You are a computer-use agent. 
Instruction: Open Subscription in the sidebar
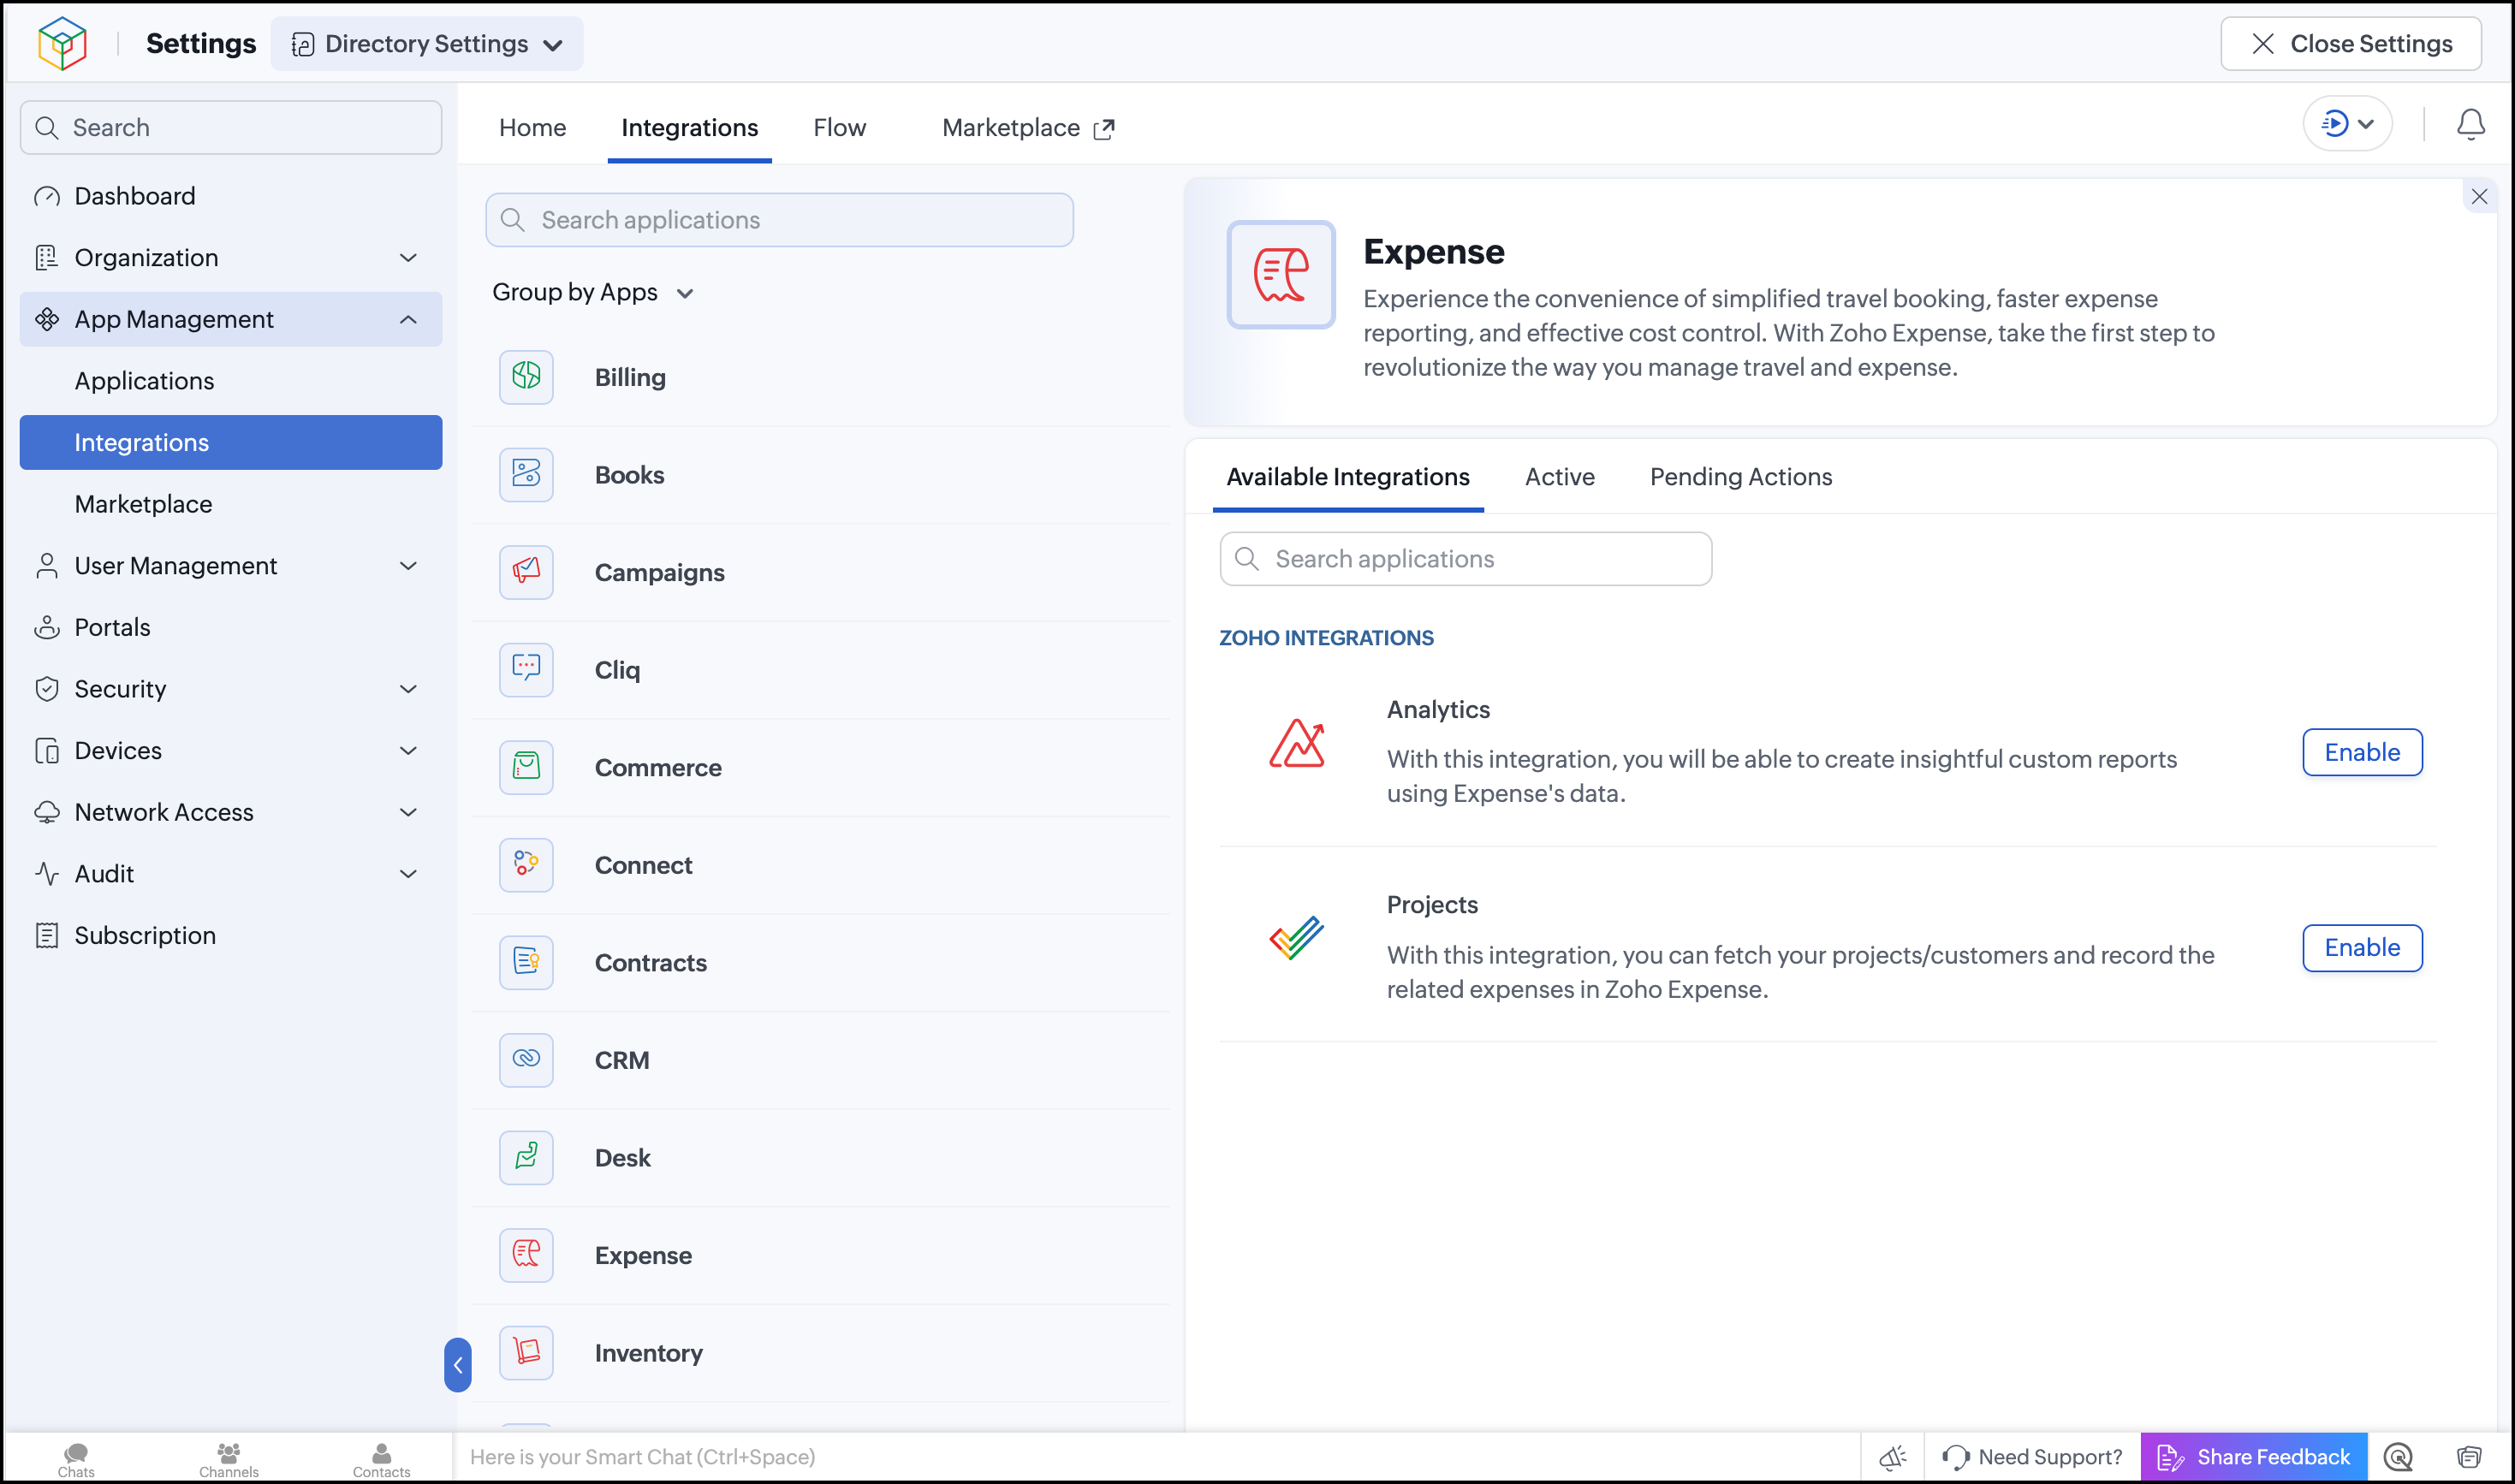click(231, 935)
